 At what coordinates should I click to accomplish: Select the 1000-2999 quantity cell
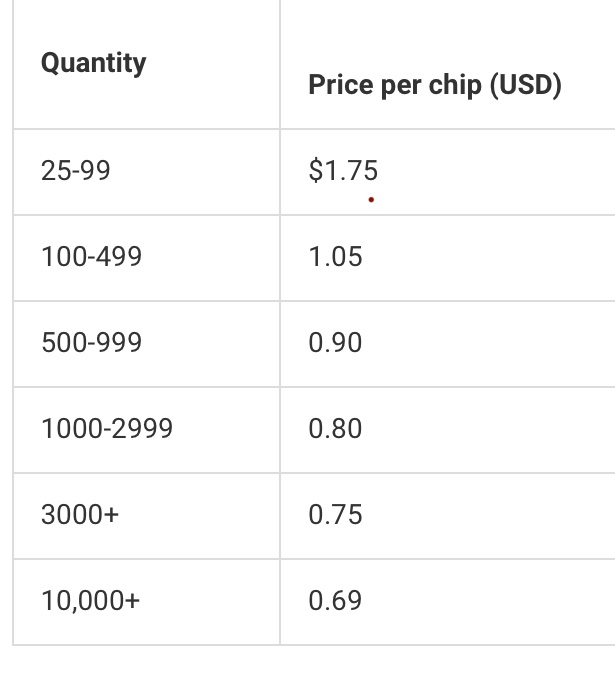pyautogui.click(x=107, y=429)
